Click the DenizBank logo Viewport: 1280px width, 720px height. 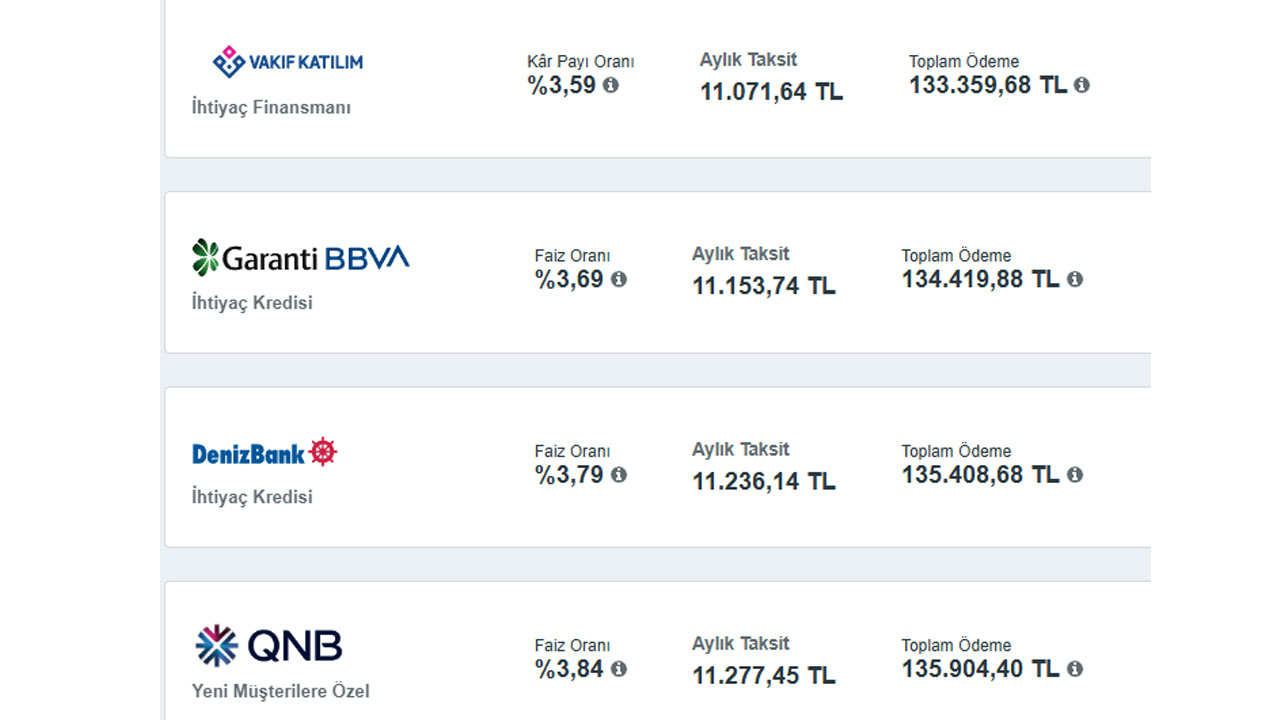[x=265, y=453]
